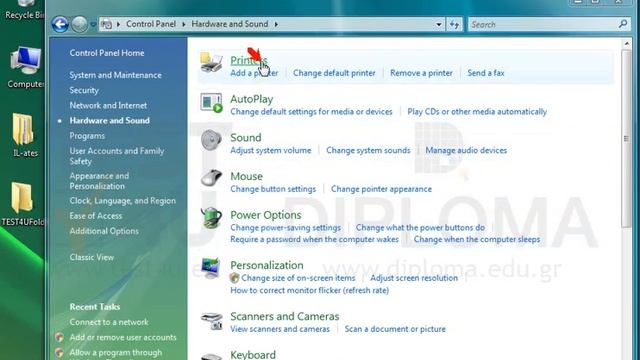The height and width of the screenshot is (360, 640).
Task: Click the magnifier search icon
Action: coord(622,24)
